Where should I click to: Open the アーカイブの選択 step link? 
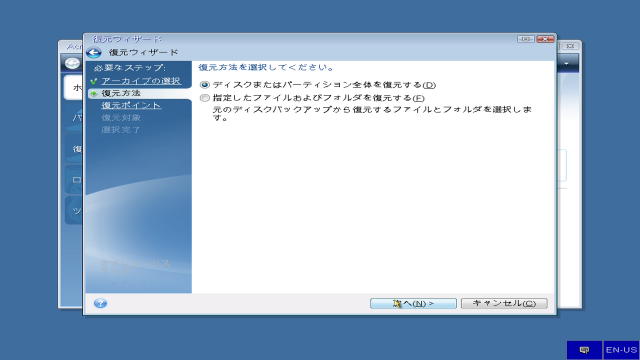click(x=141, y=81)
